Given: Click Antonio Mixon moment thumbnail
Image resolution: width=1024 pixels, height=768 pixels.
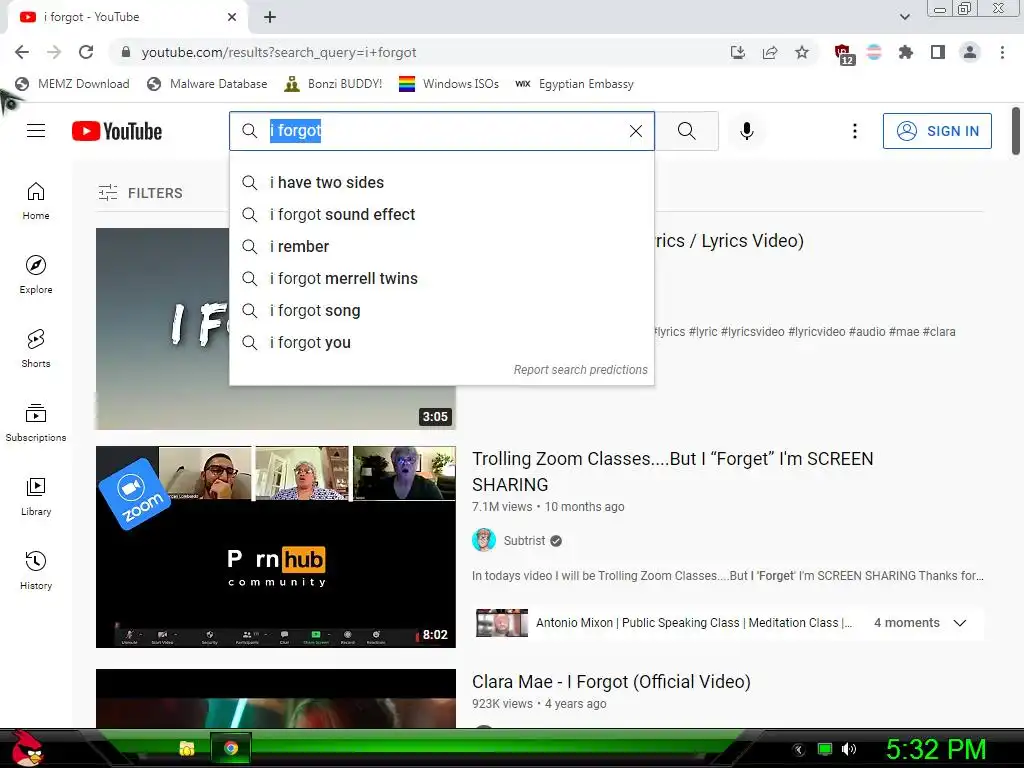Looking at the screenshot, I should (502, 623).
